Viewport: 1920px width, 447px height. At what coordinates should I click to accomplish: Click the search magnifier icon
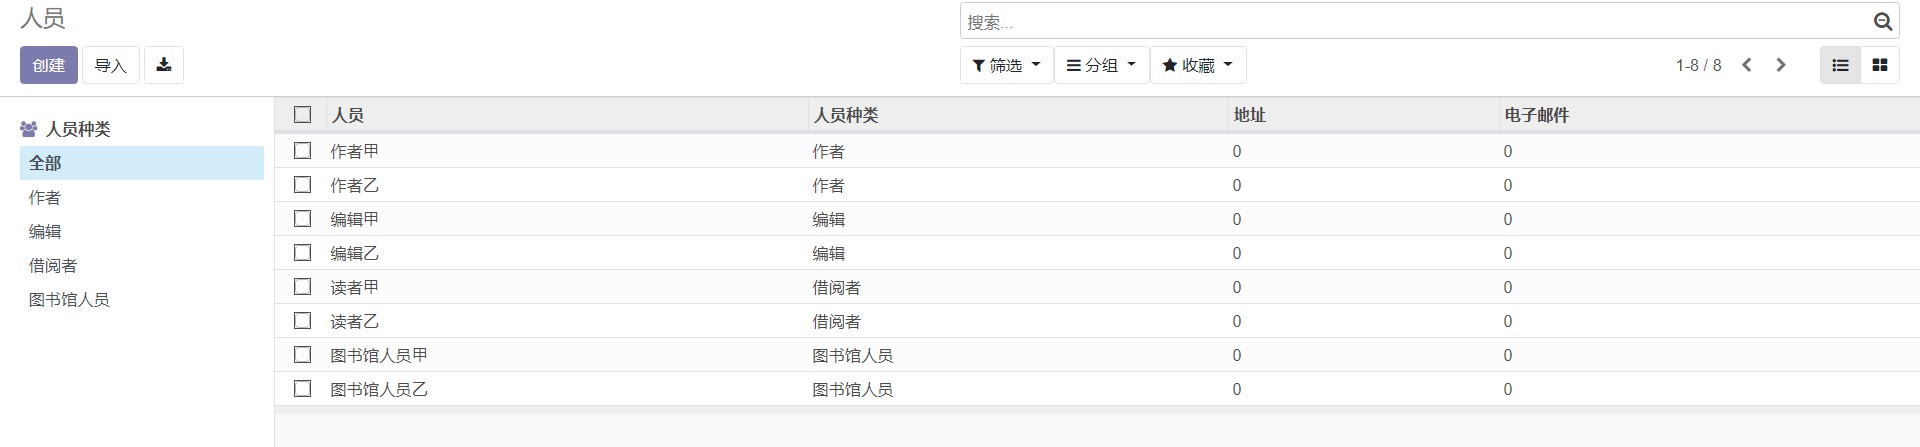[x=1882, y=21]
